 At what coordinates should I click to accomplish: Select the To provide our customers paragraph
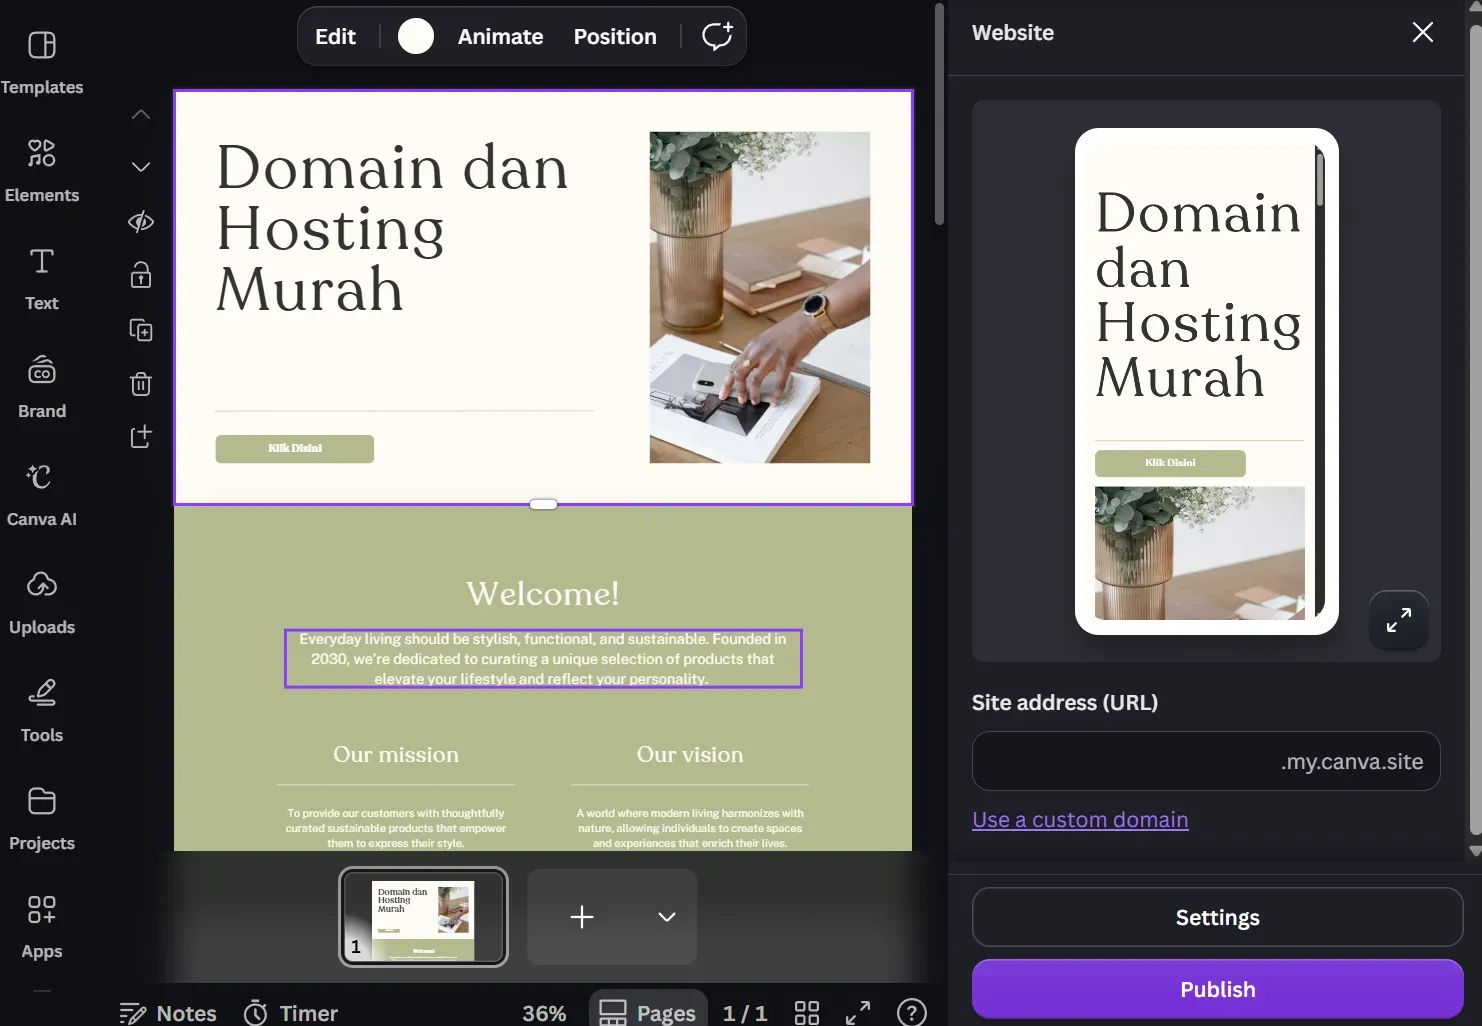pyautogui.click(x=396, y=828)
